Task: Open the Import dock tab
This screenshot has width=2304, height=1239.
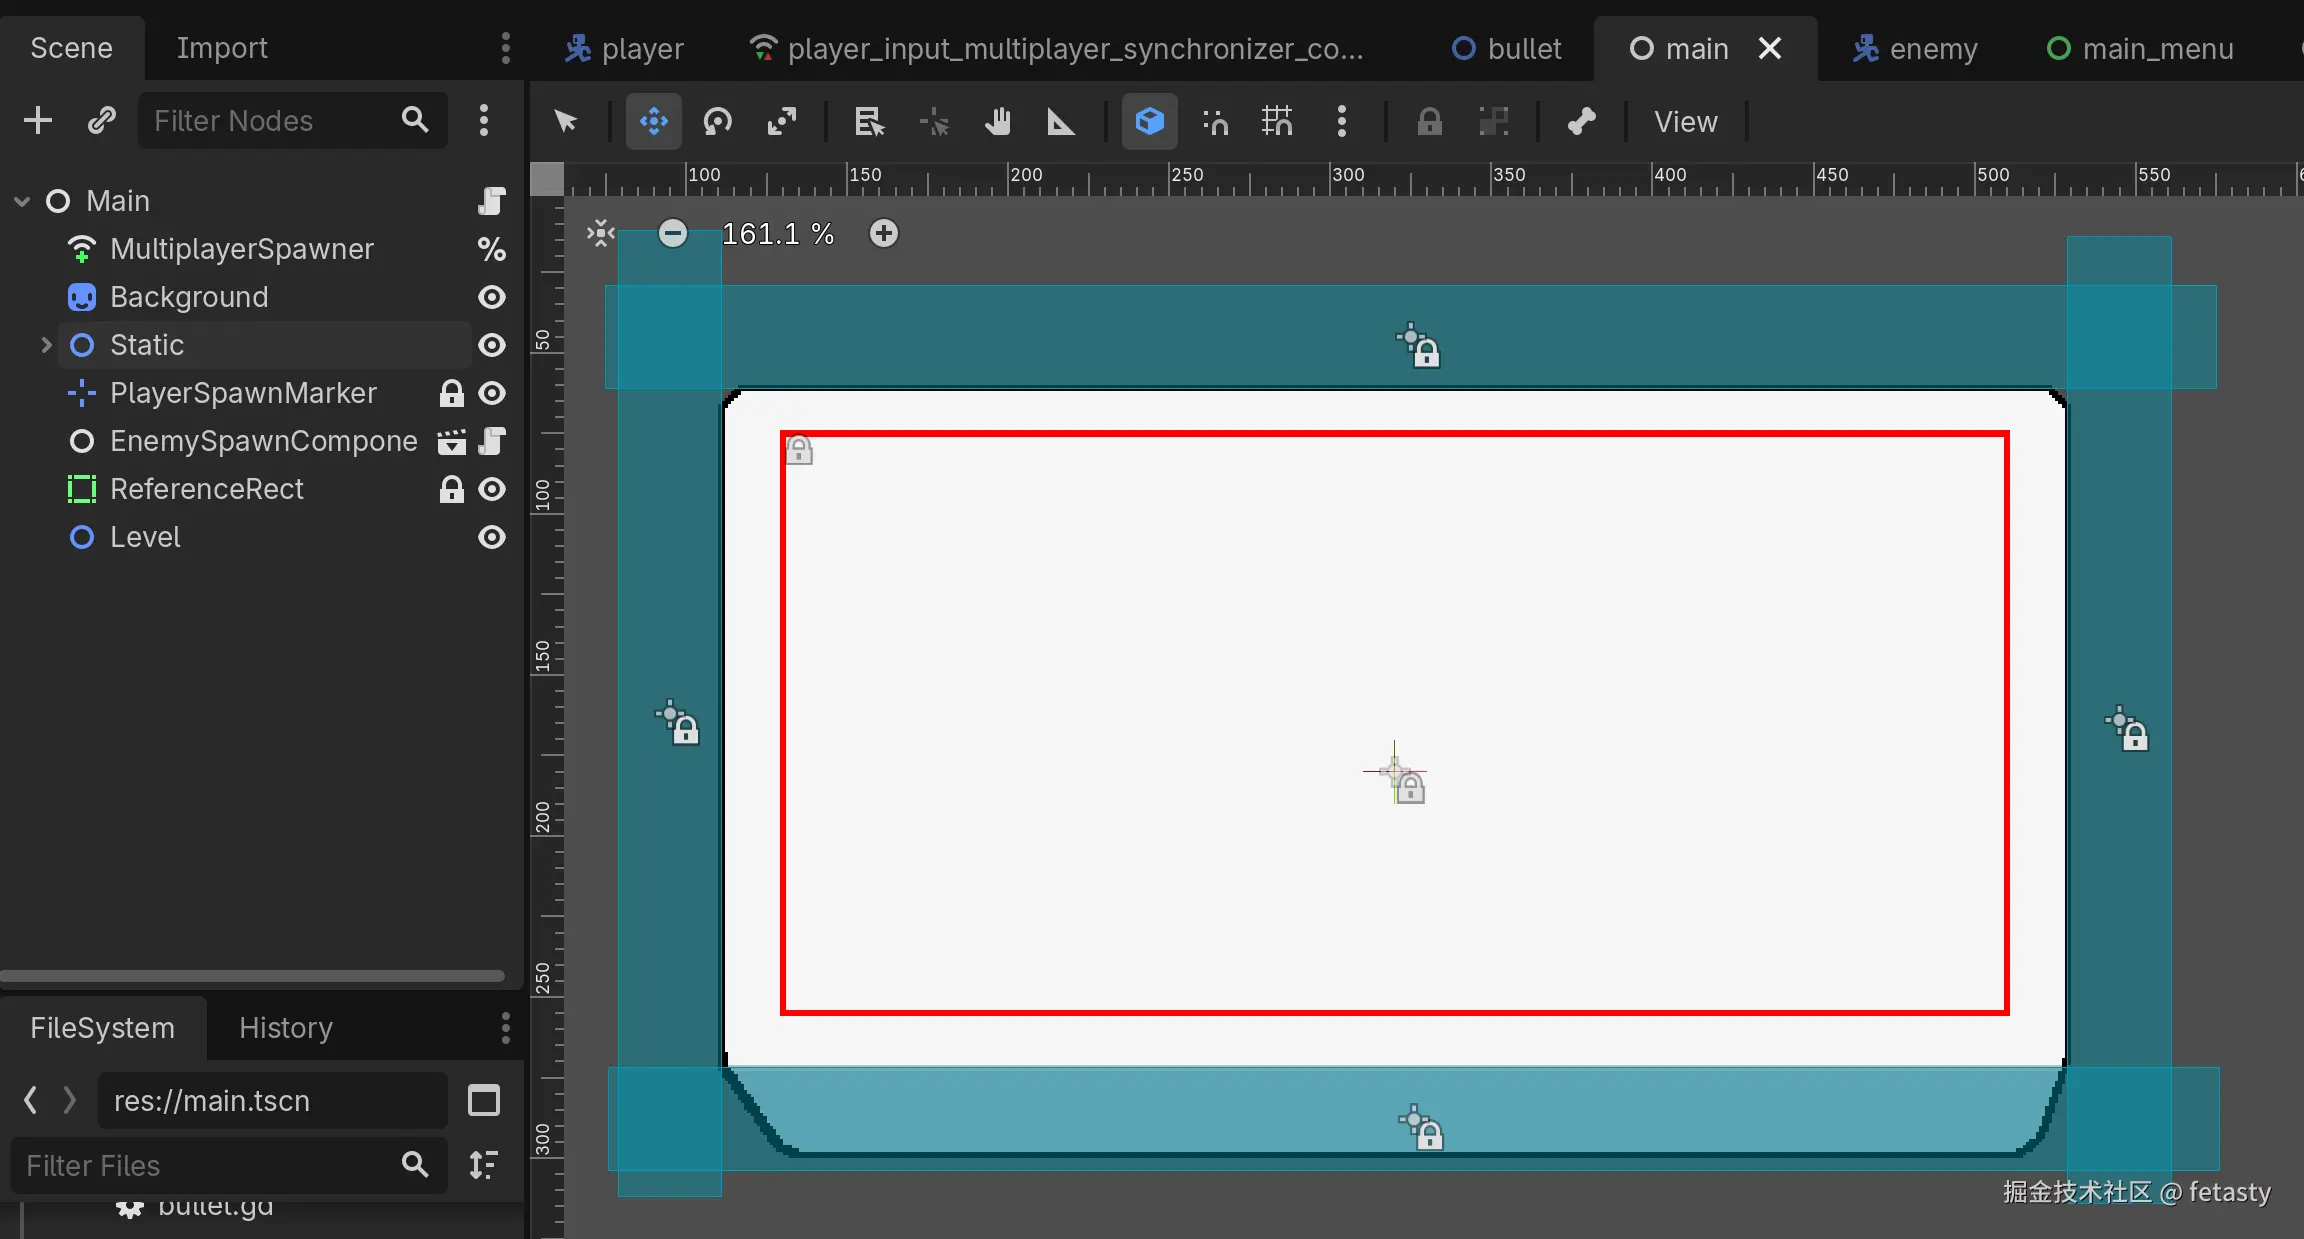Action: tap(222, 48)
